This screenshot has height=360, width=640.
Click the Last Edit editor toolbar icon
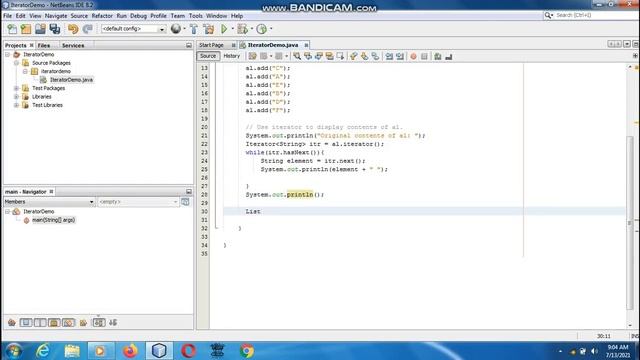click(253, 56)
